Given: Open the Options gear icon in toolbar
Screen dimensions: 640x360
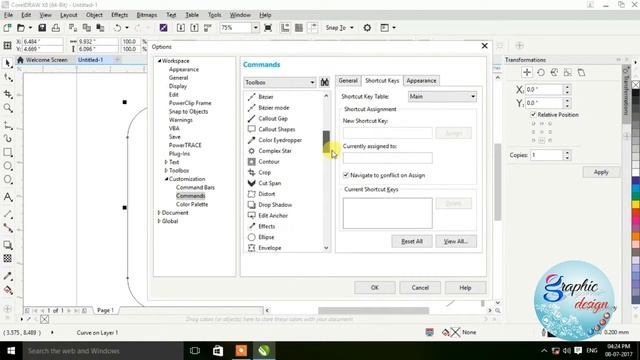Looking at the screenshot, I should pyautogui.click(x=367, y=28).
